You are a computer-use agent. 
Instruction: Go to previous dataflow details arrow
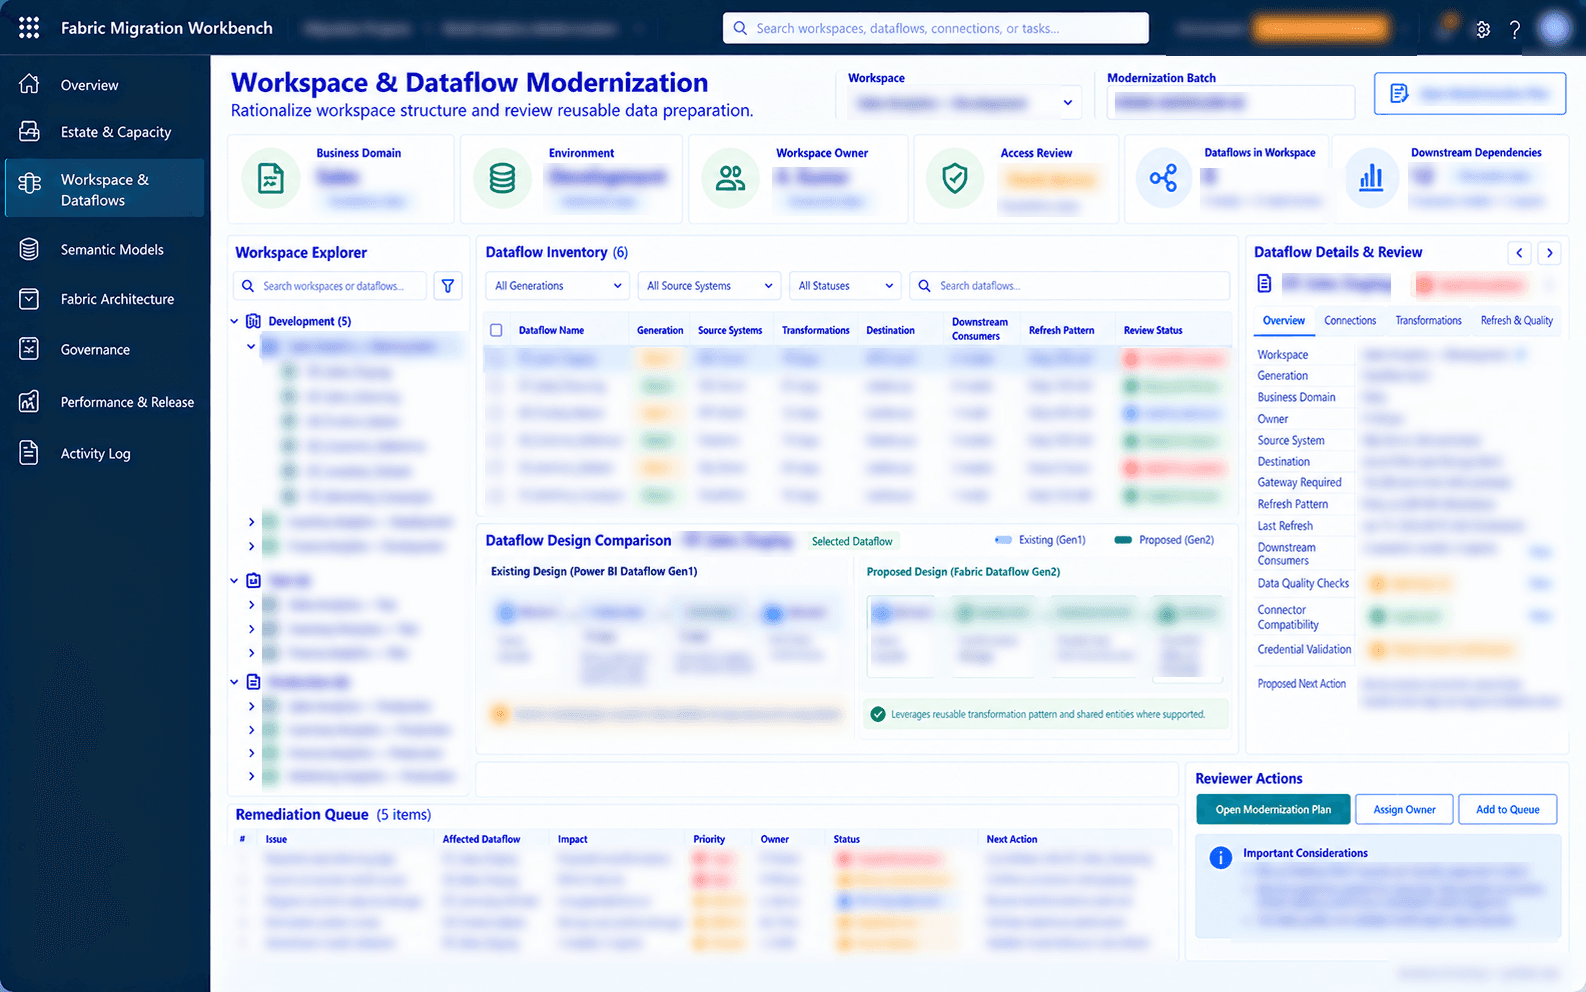pyautogui.click(x=1519, y=253)
